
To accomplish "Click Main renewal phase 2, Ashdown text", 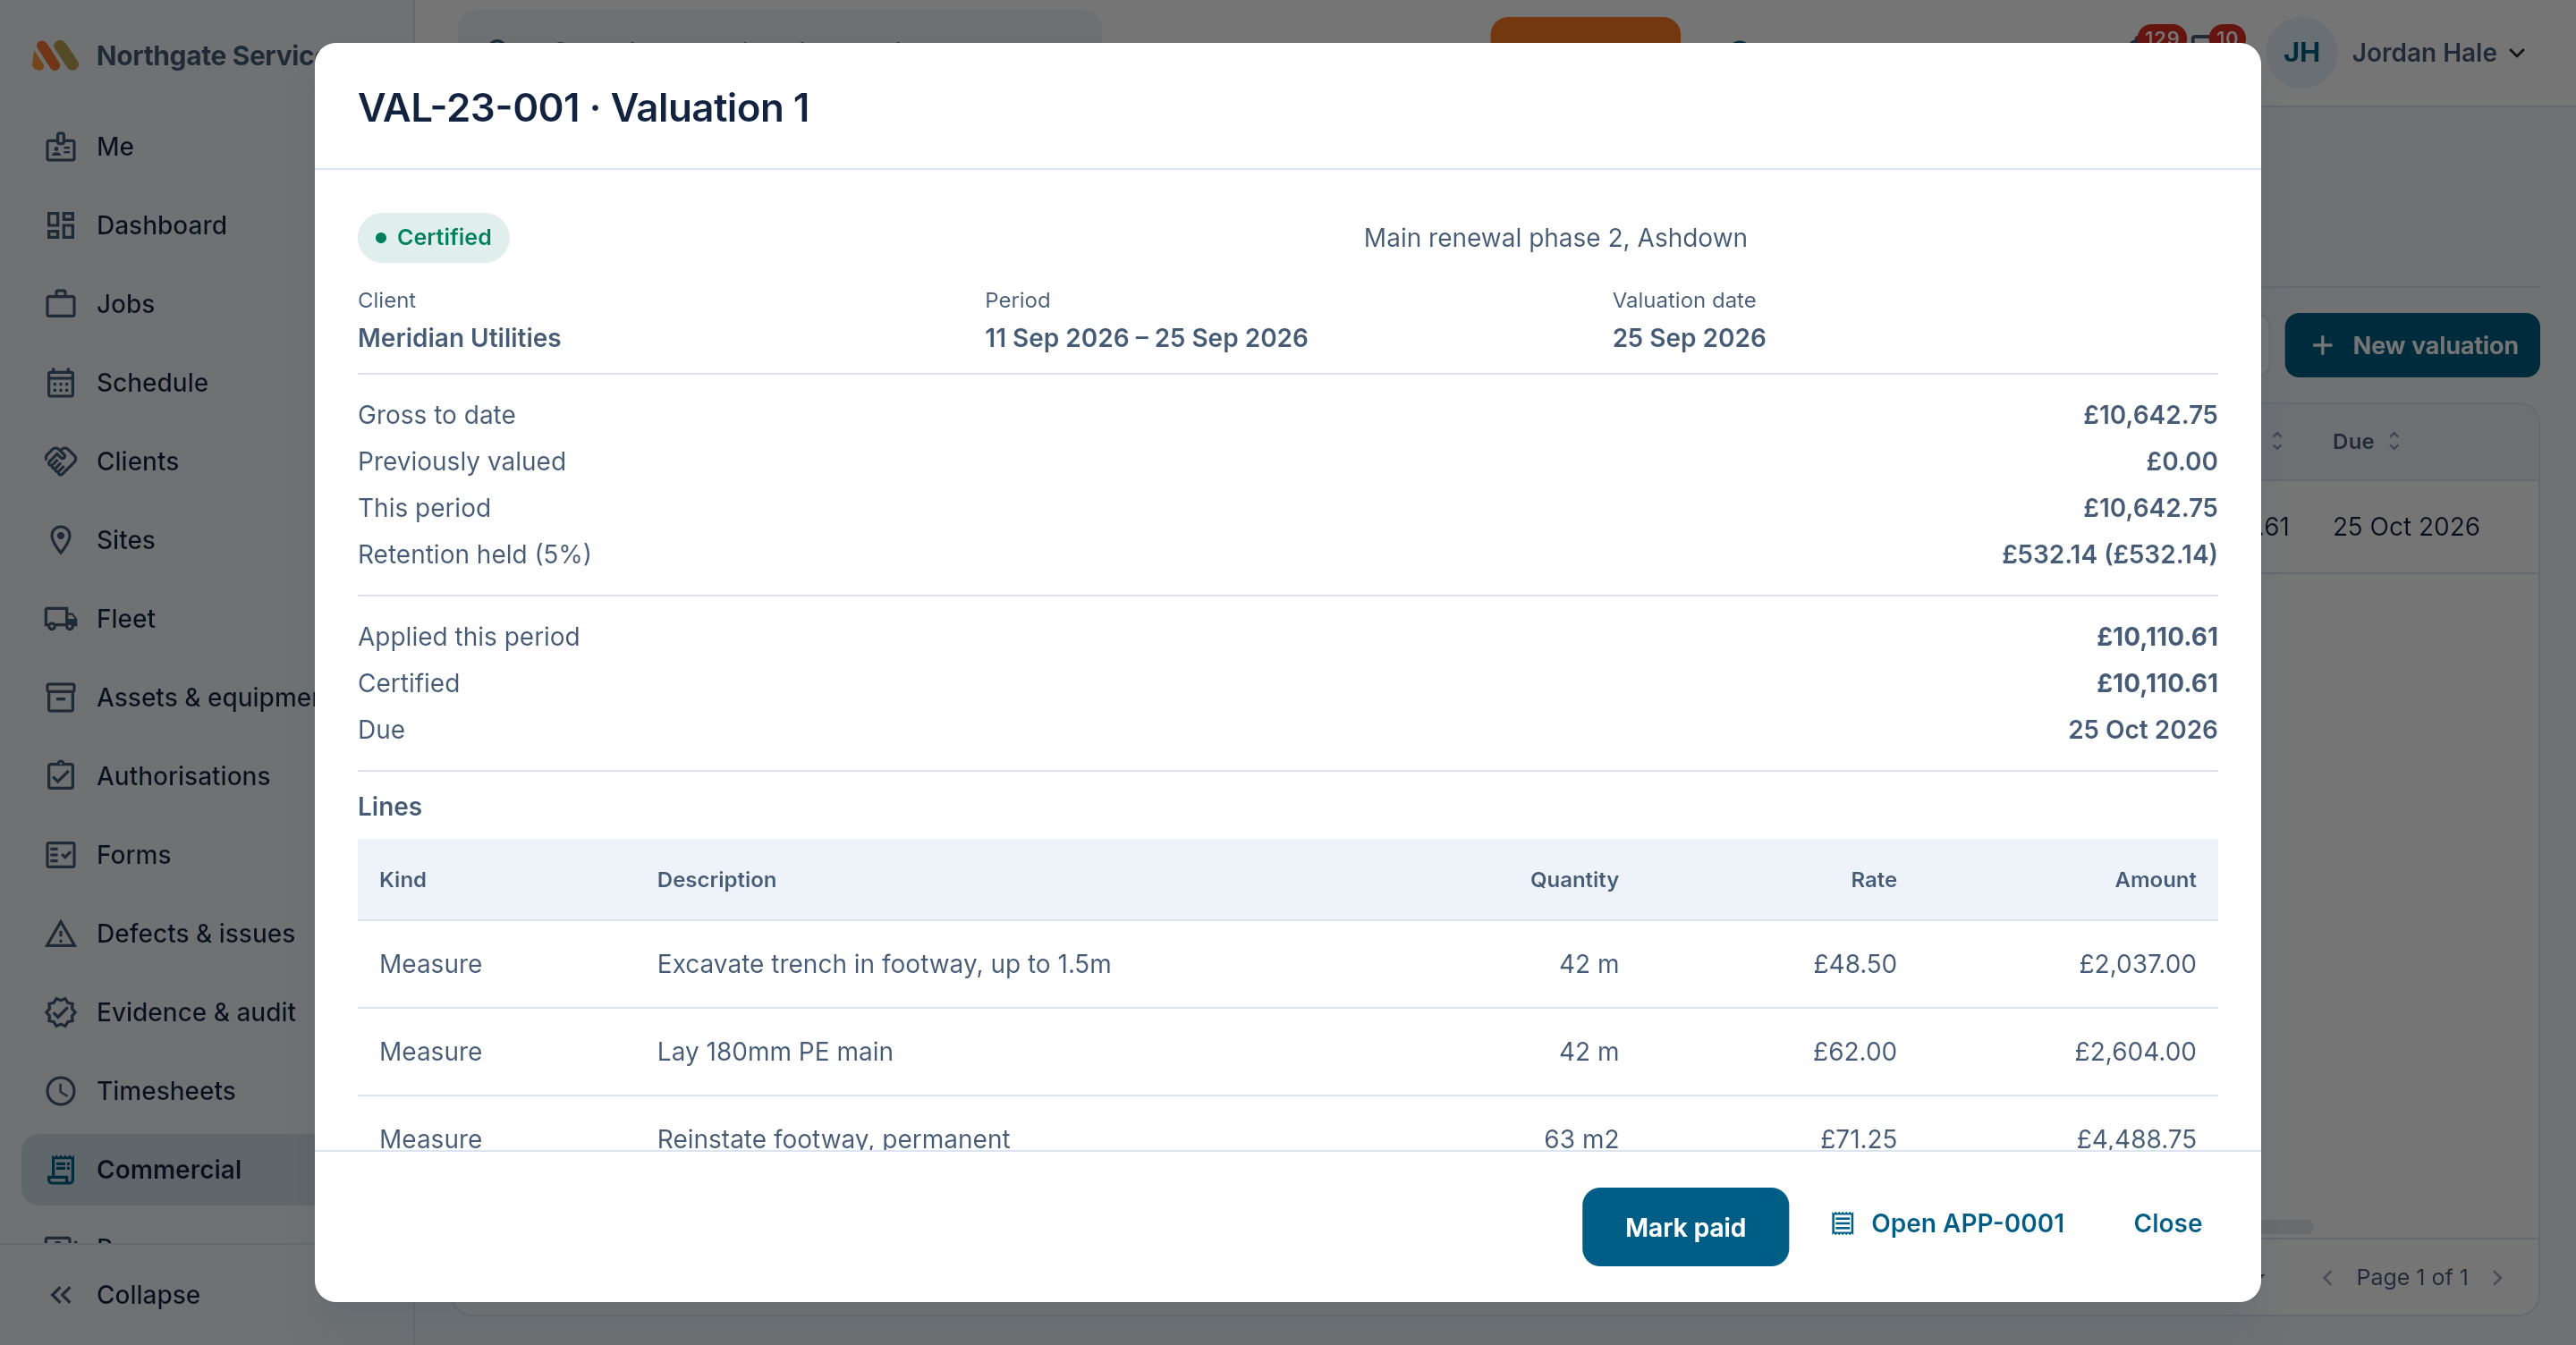I will (x=1555, y=238).
